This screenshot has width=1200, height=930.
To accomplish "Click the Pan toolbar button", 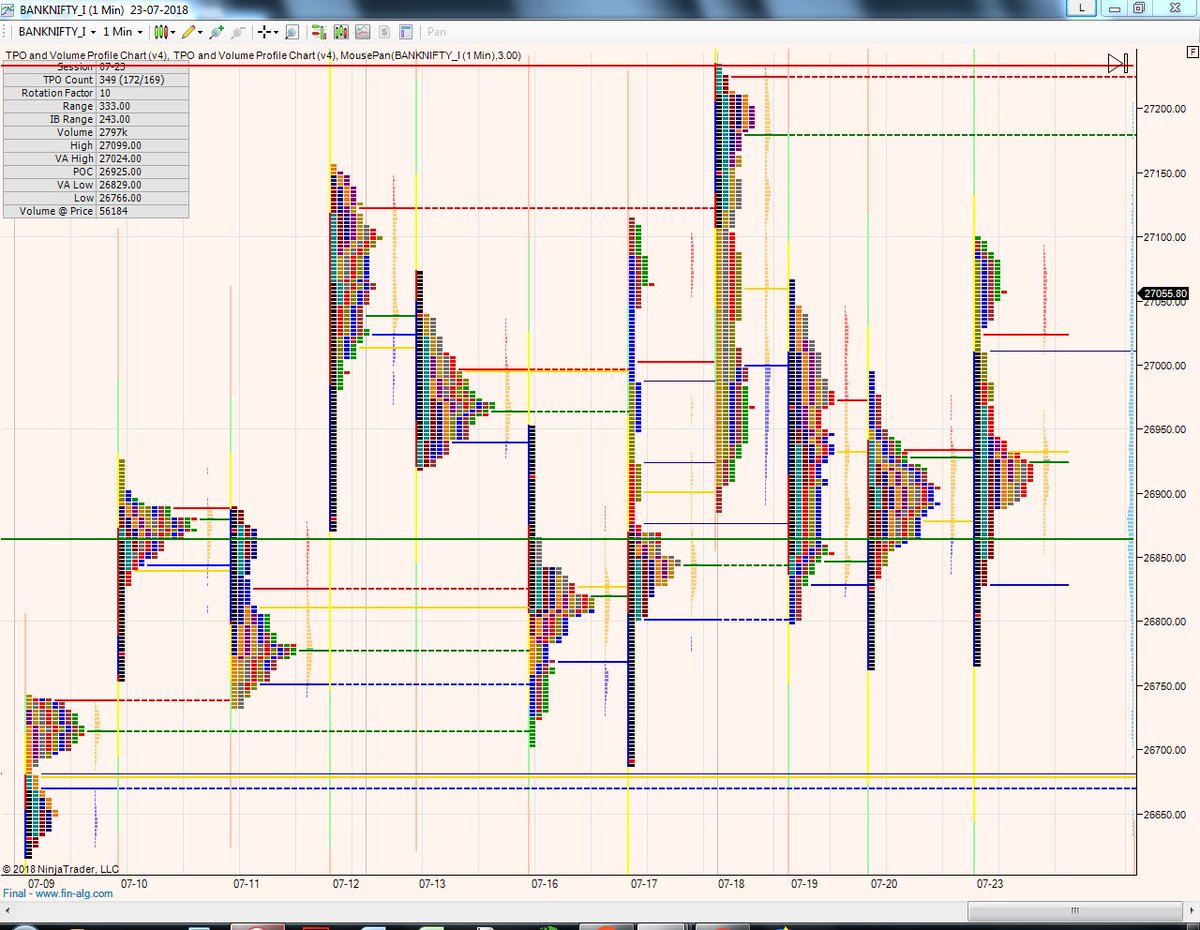I will click(436, 32).
